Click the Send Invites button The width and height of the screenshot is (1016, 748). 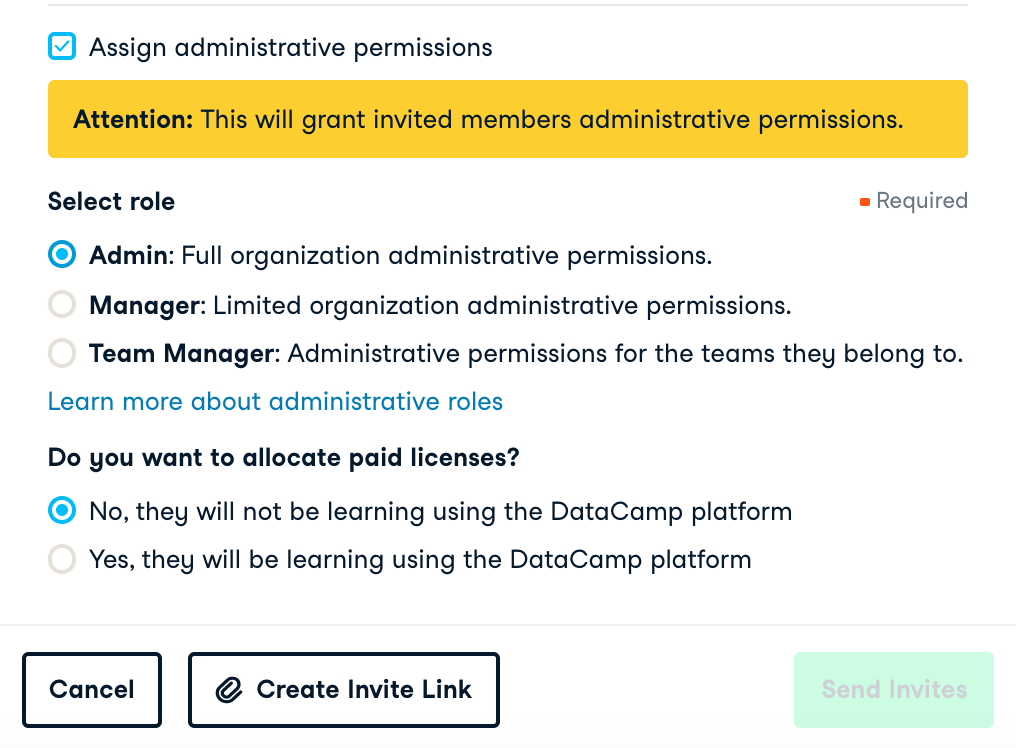pos(893,690)
